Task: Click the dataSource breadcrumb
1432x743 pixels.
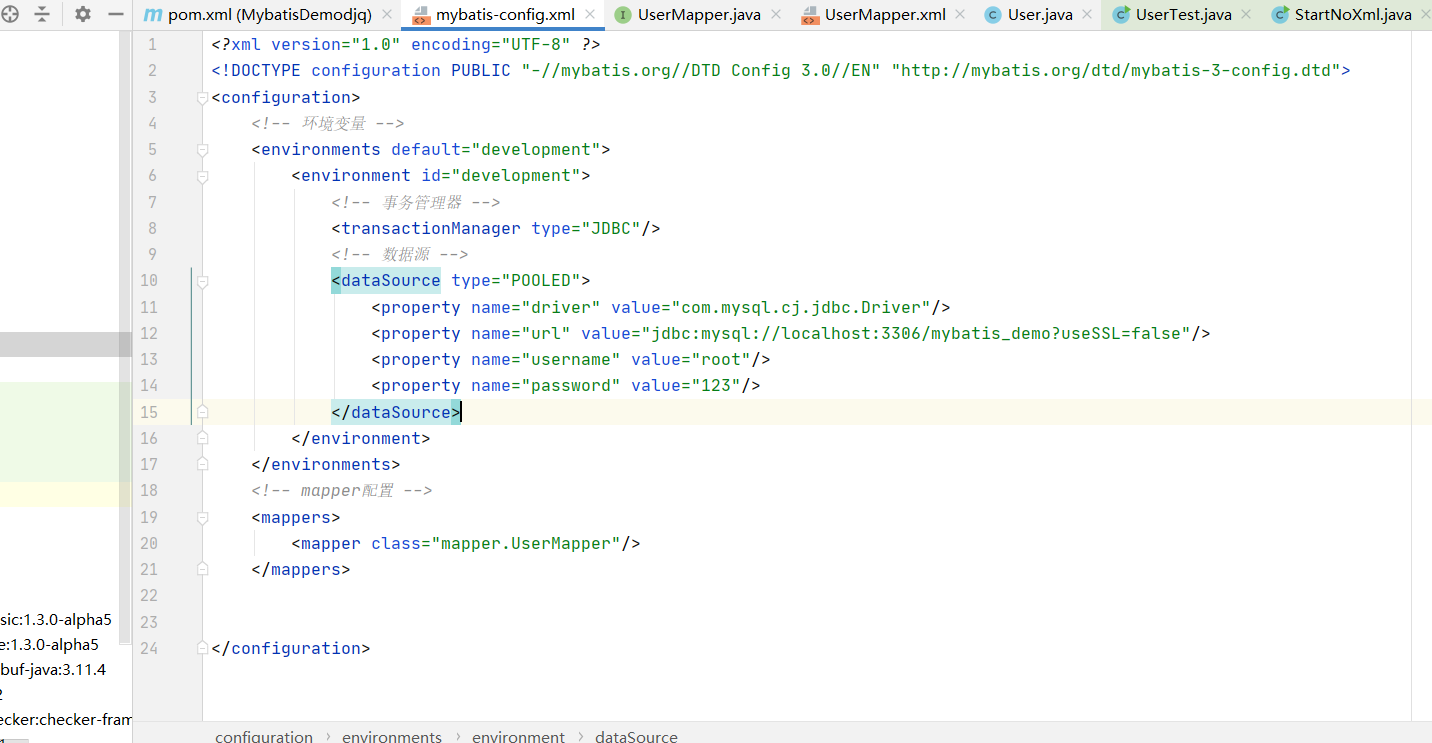Action: point(636,736)
